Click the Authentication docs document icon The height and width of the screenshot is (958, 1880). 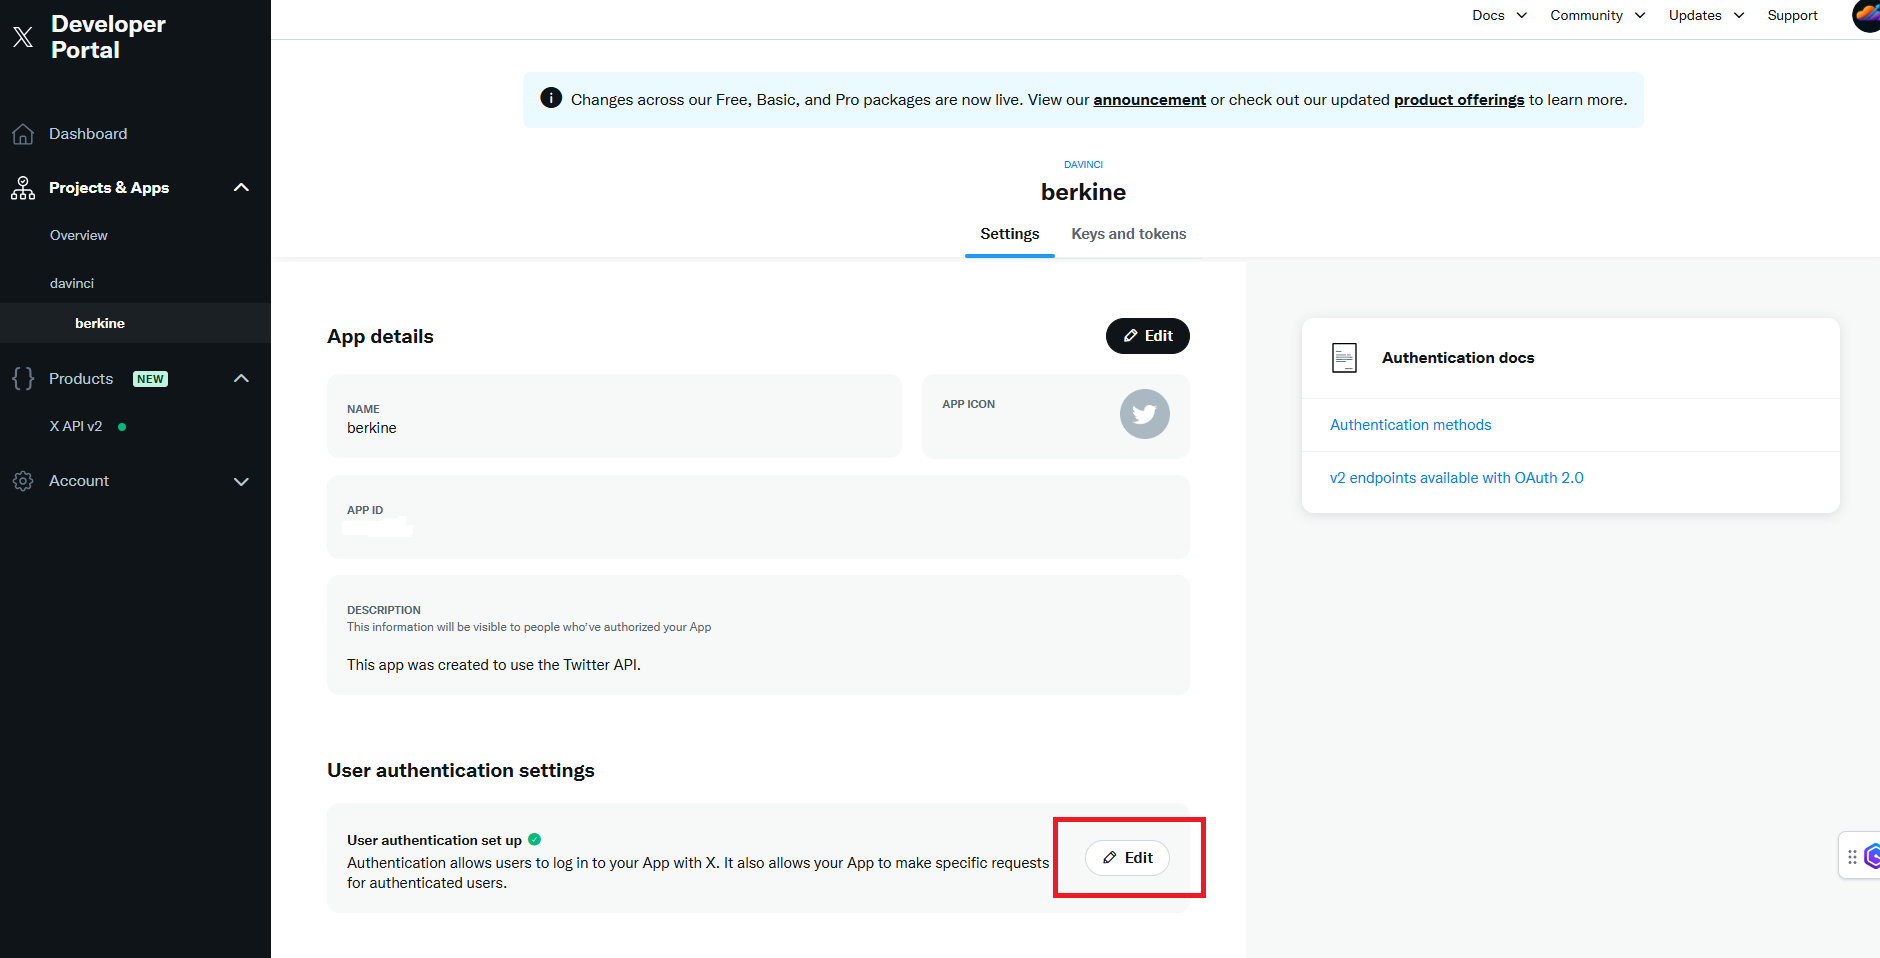pyautogui.click(x=1344, y=358)
